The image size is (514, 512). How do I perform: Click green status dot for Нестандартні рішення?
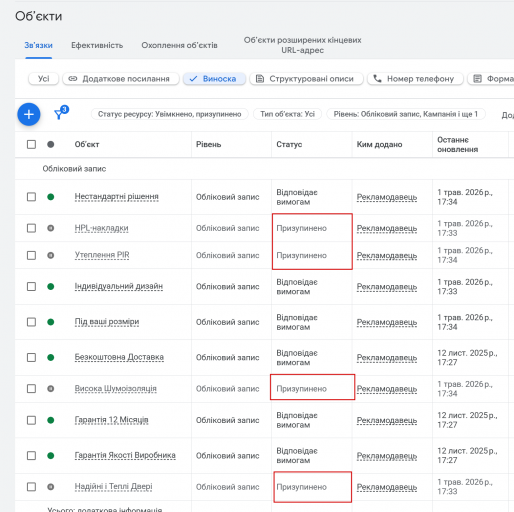[x=51, y=197]
